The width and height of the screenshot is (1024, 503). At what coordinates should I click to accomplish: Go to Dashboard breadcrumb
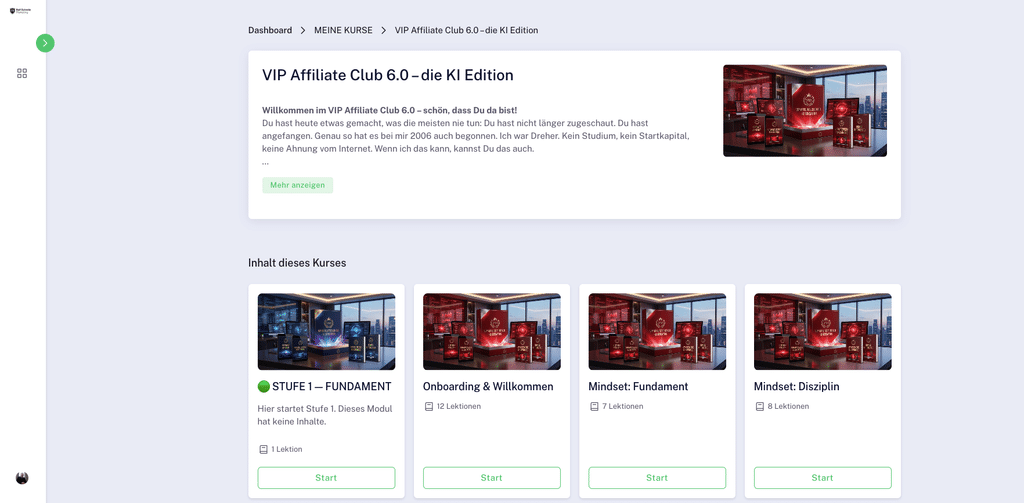pos(270,30)
